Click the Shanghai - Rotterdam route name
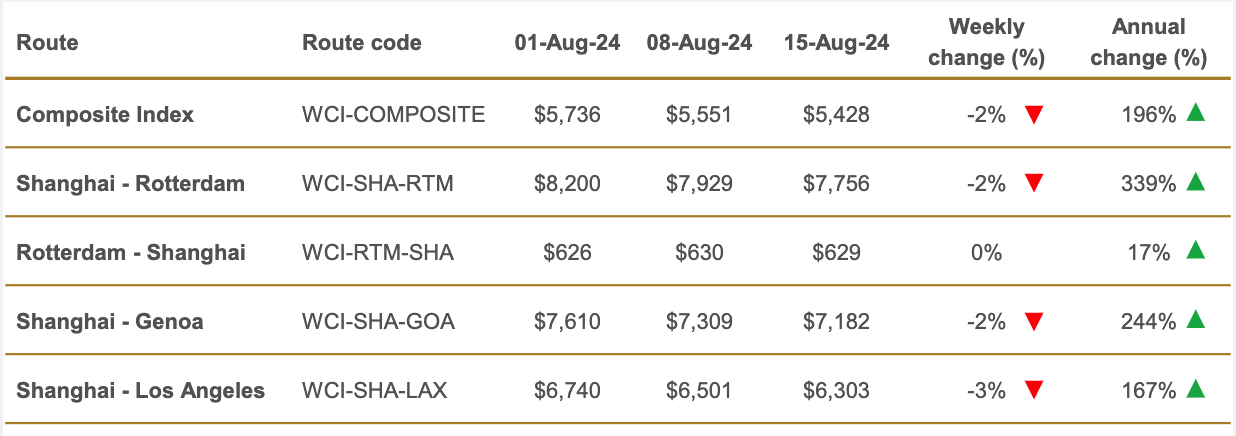 130,184
